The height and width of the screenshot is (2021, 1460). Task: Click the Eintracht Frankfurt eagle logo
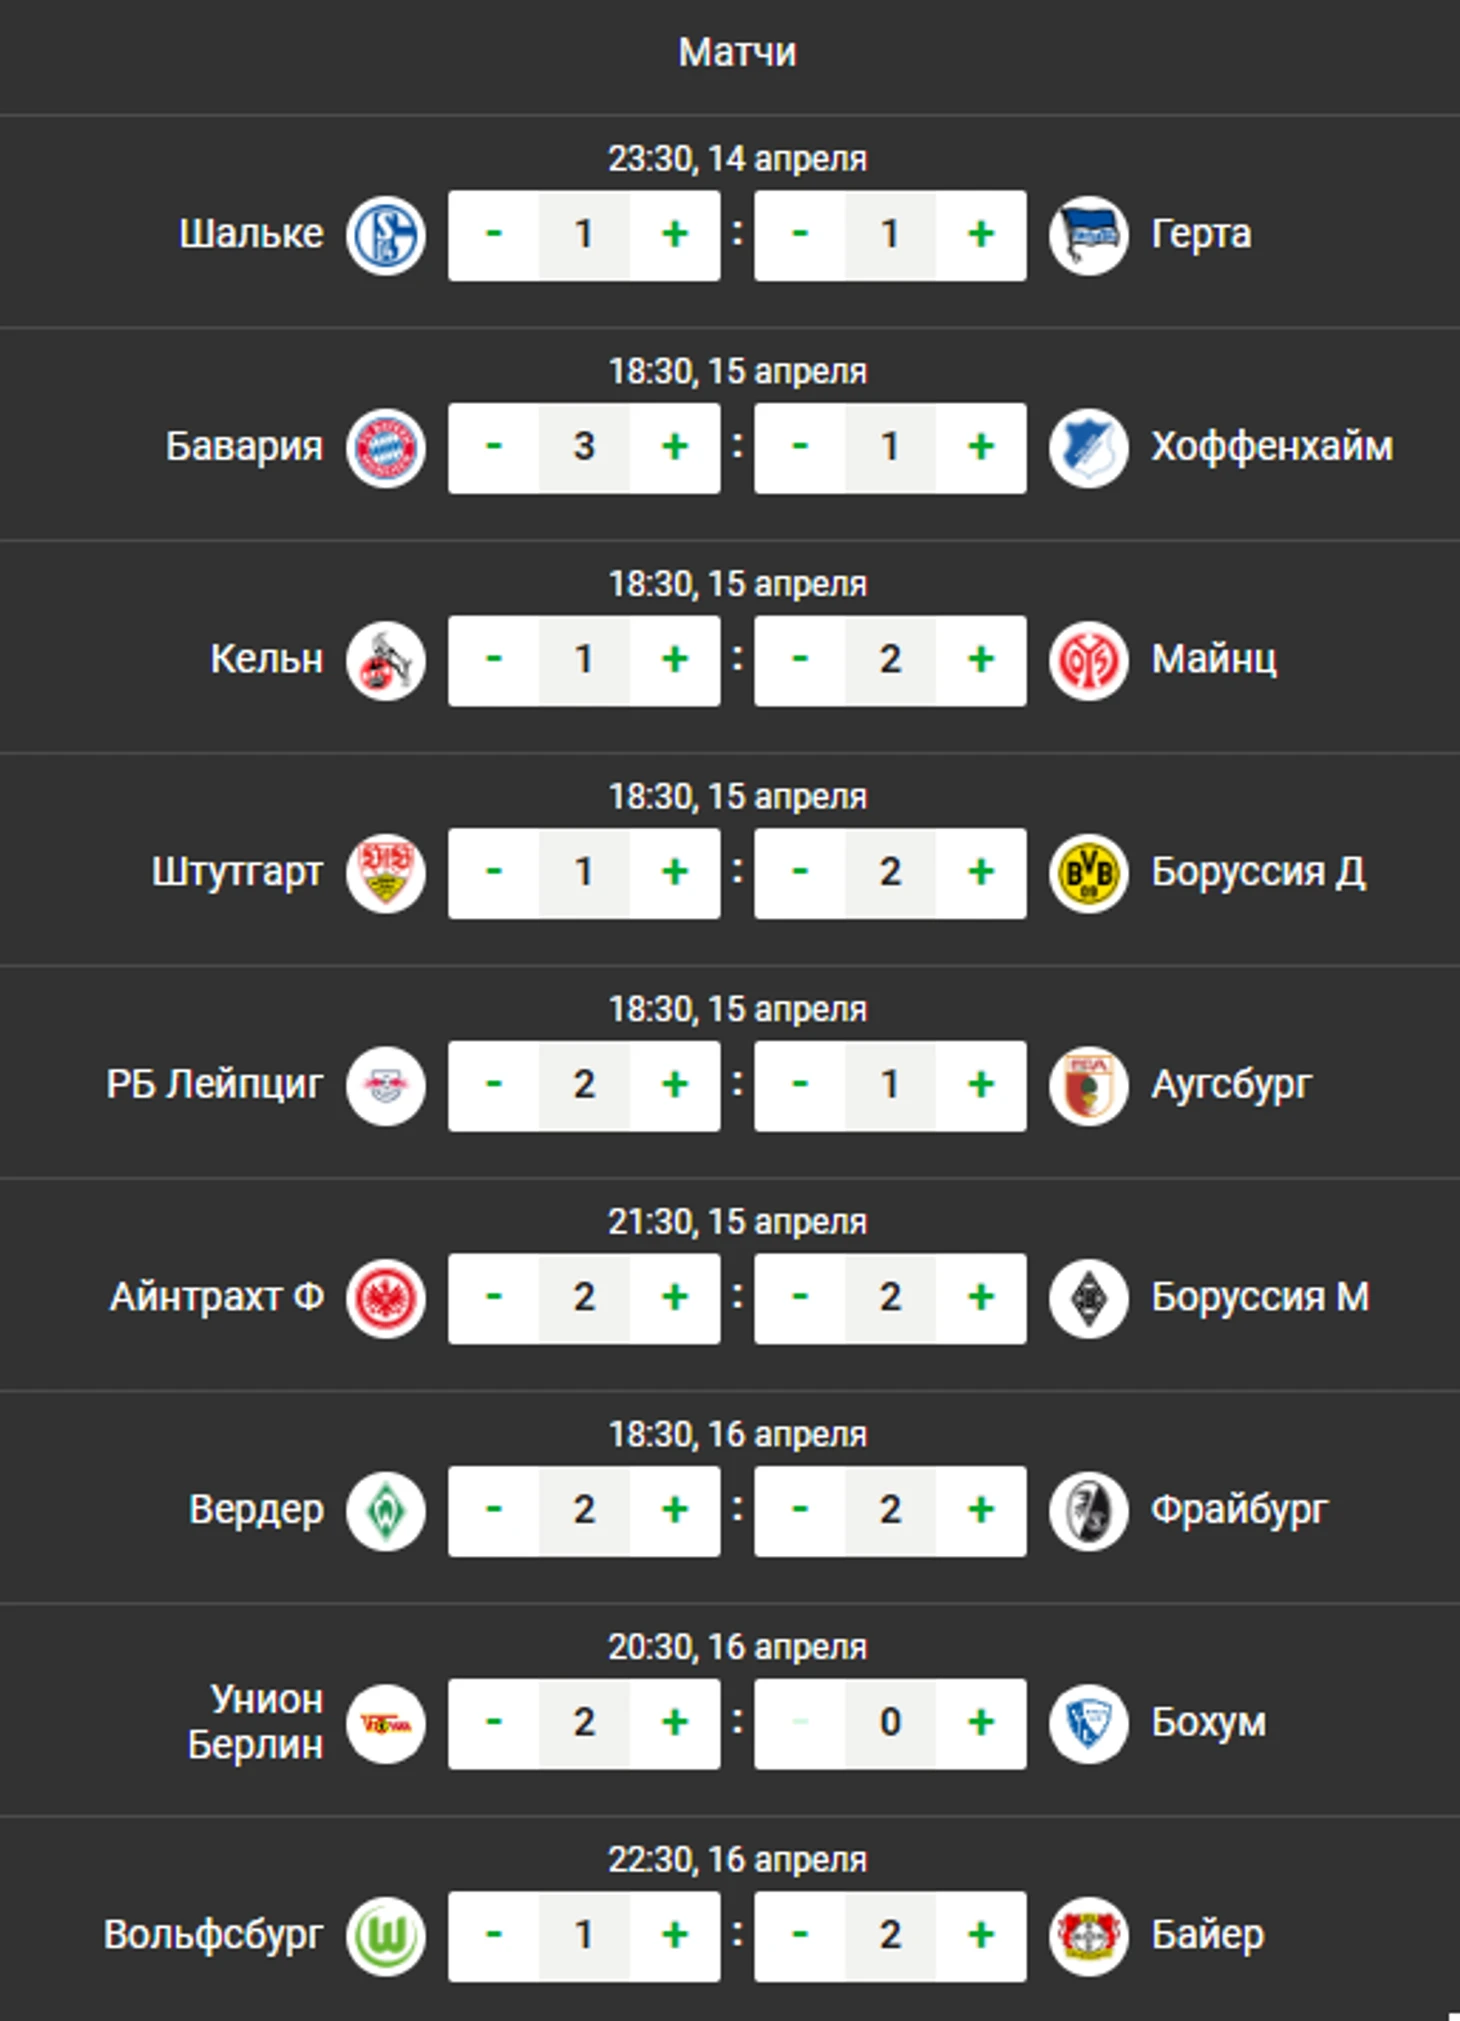click(386, 1298)
